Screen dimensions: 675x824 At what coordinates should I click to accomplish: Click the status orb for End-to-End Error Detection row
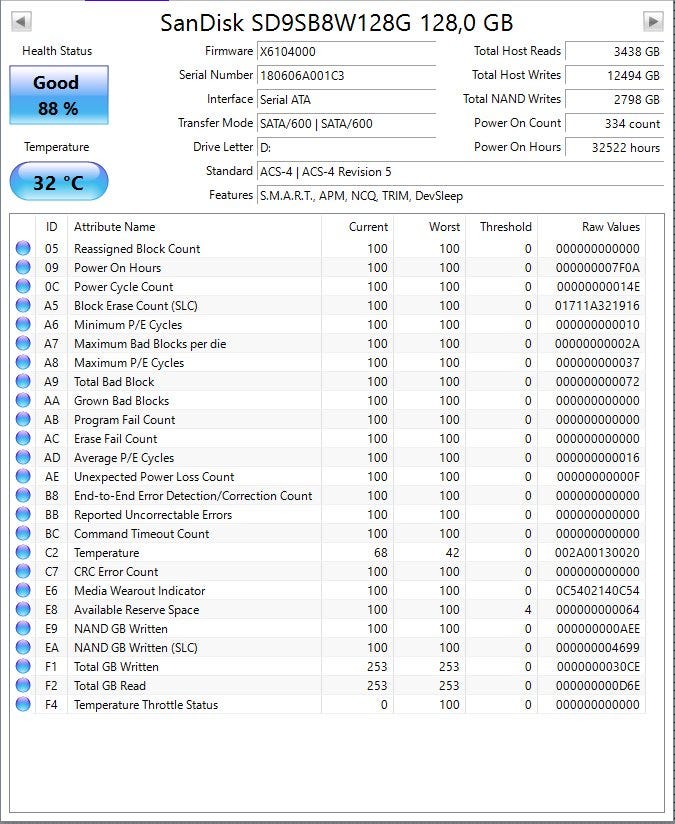point(23,495)
